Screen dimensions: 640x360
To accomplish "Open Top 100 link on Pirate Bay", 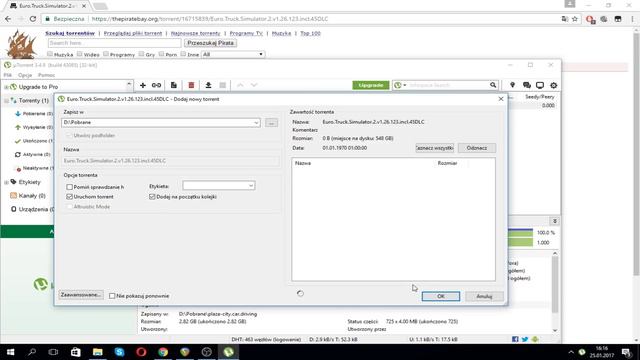I will point(310,33).
